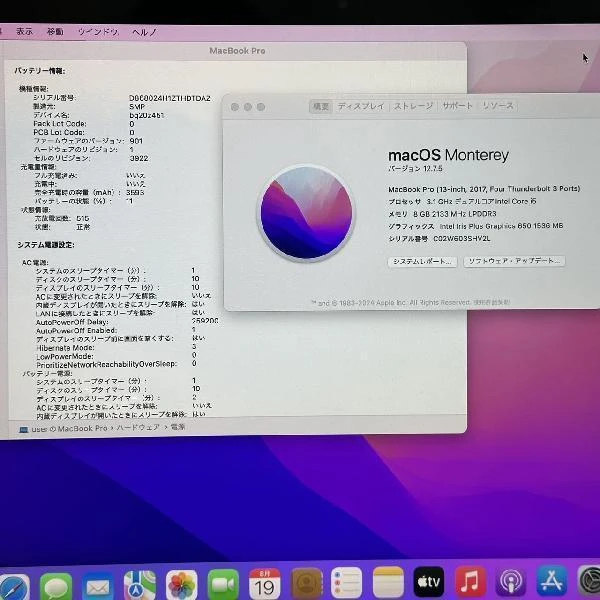The height and width of the screenshot is (600, 600).
Task: Click version text バージョン 12.7.5
Action: pos(416,168)
